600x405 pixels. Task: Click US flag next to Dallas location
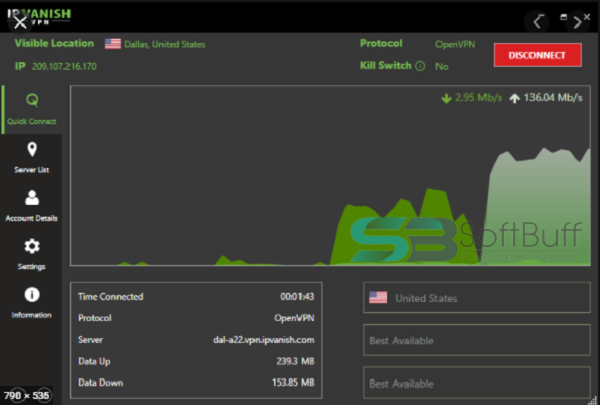pos(113,44)
